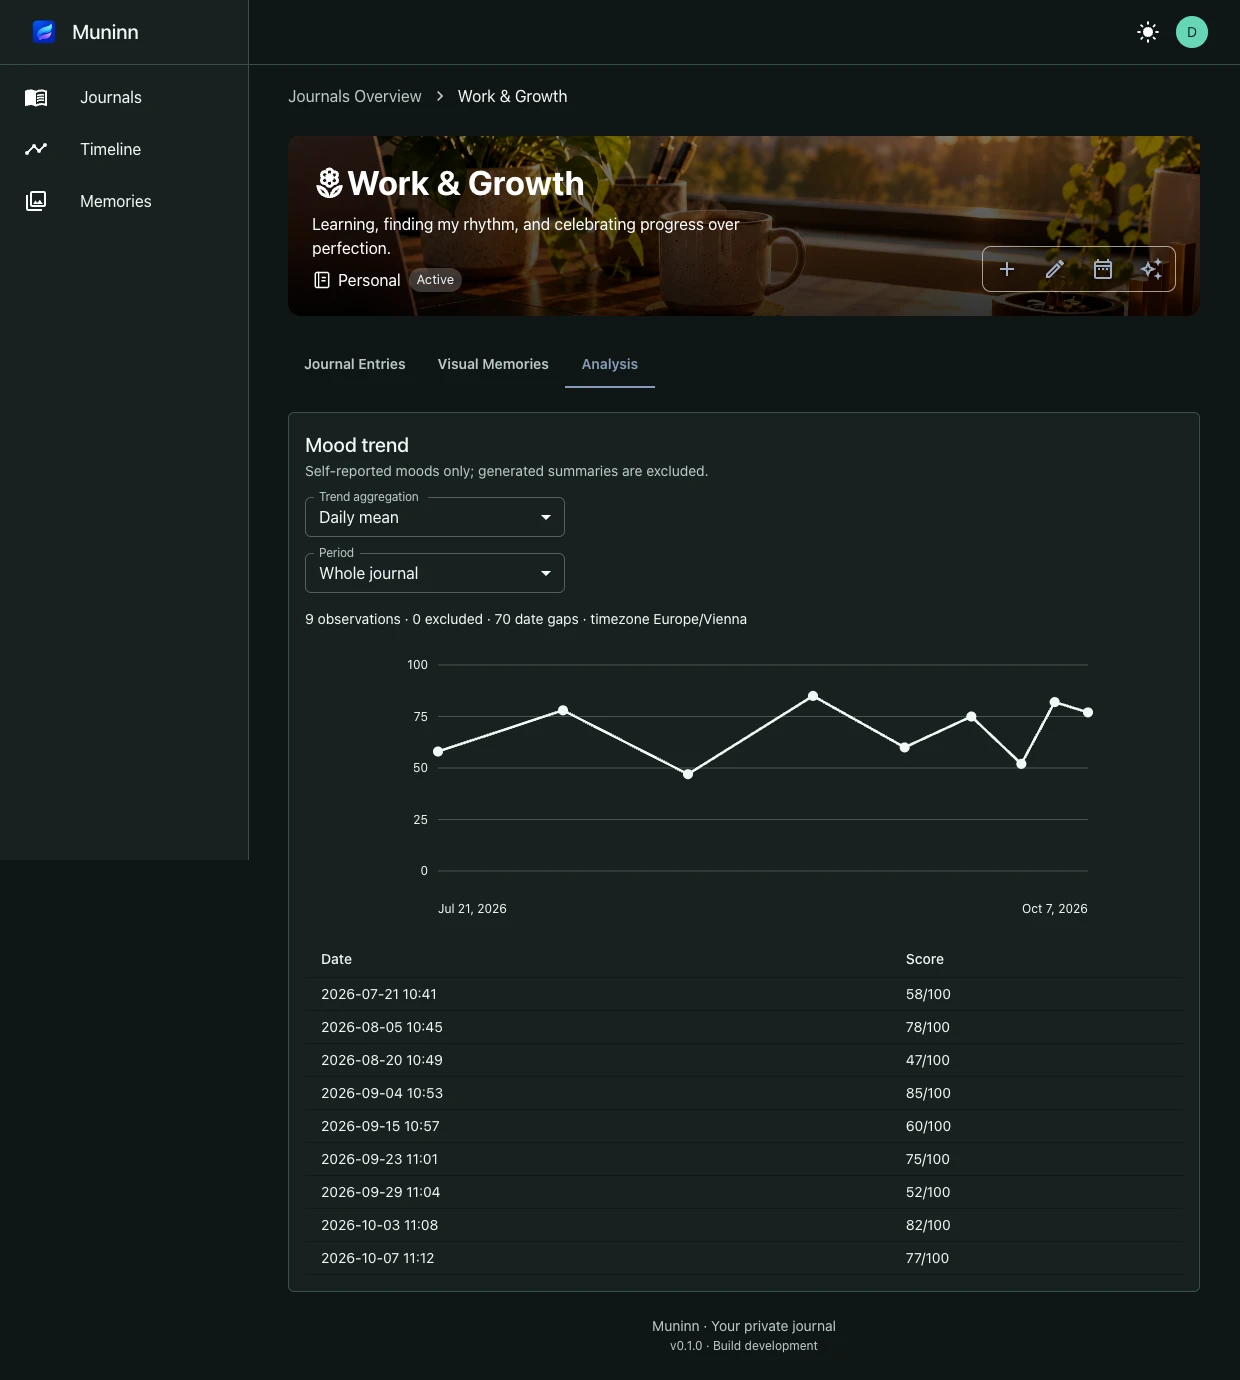Viewport: 1240px width, 1380px height.
Task: Select the 2026-09-04 10:53 table row
Action: pos(744,1093)
